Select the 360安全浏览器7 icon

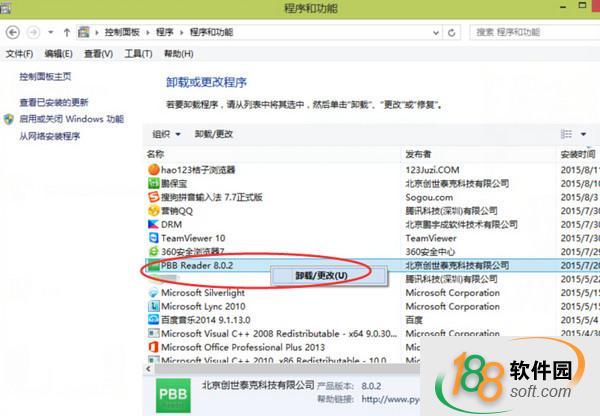(x=153, y=251)
